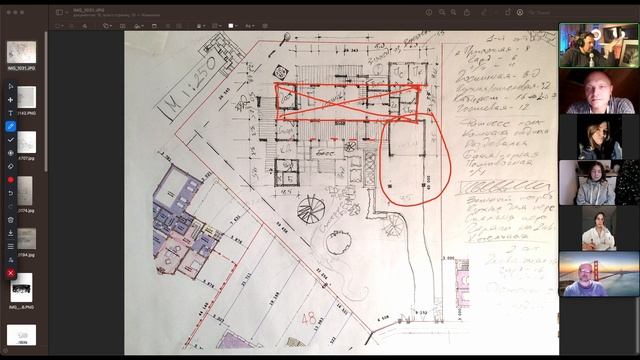Screen dimensions: 640x360
Task: Select the Sketch tool in markup bar
Action: [x=84, y=26]
